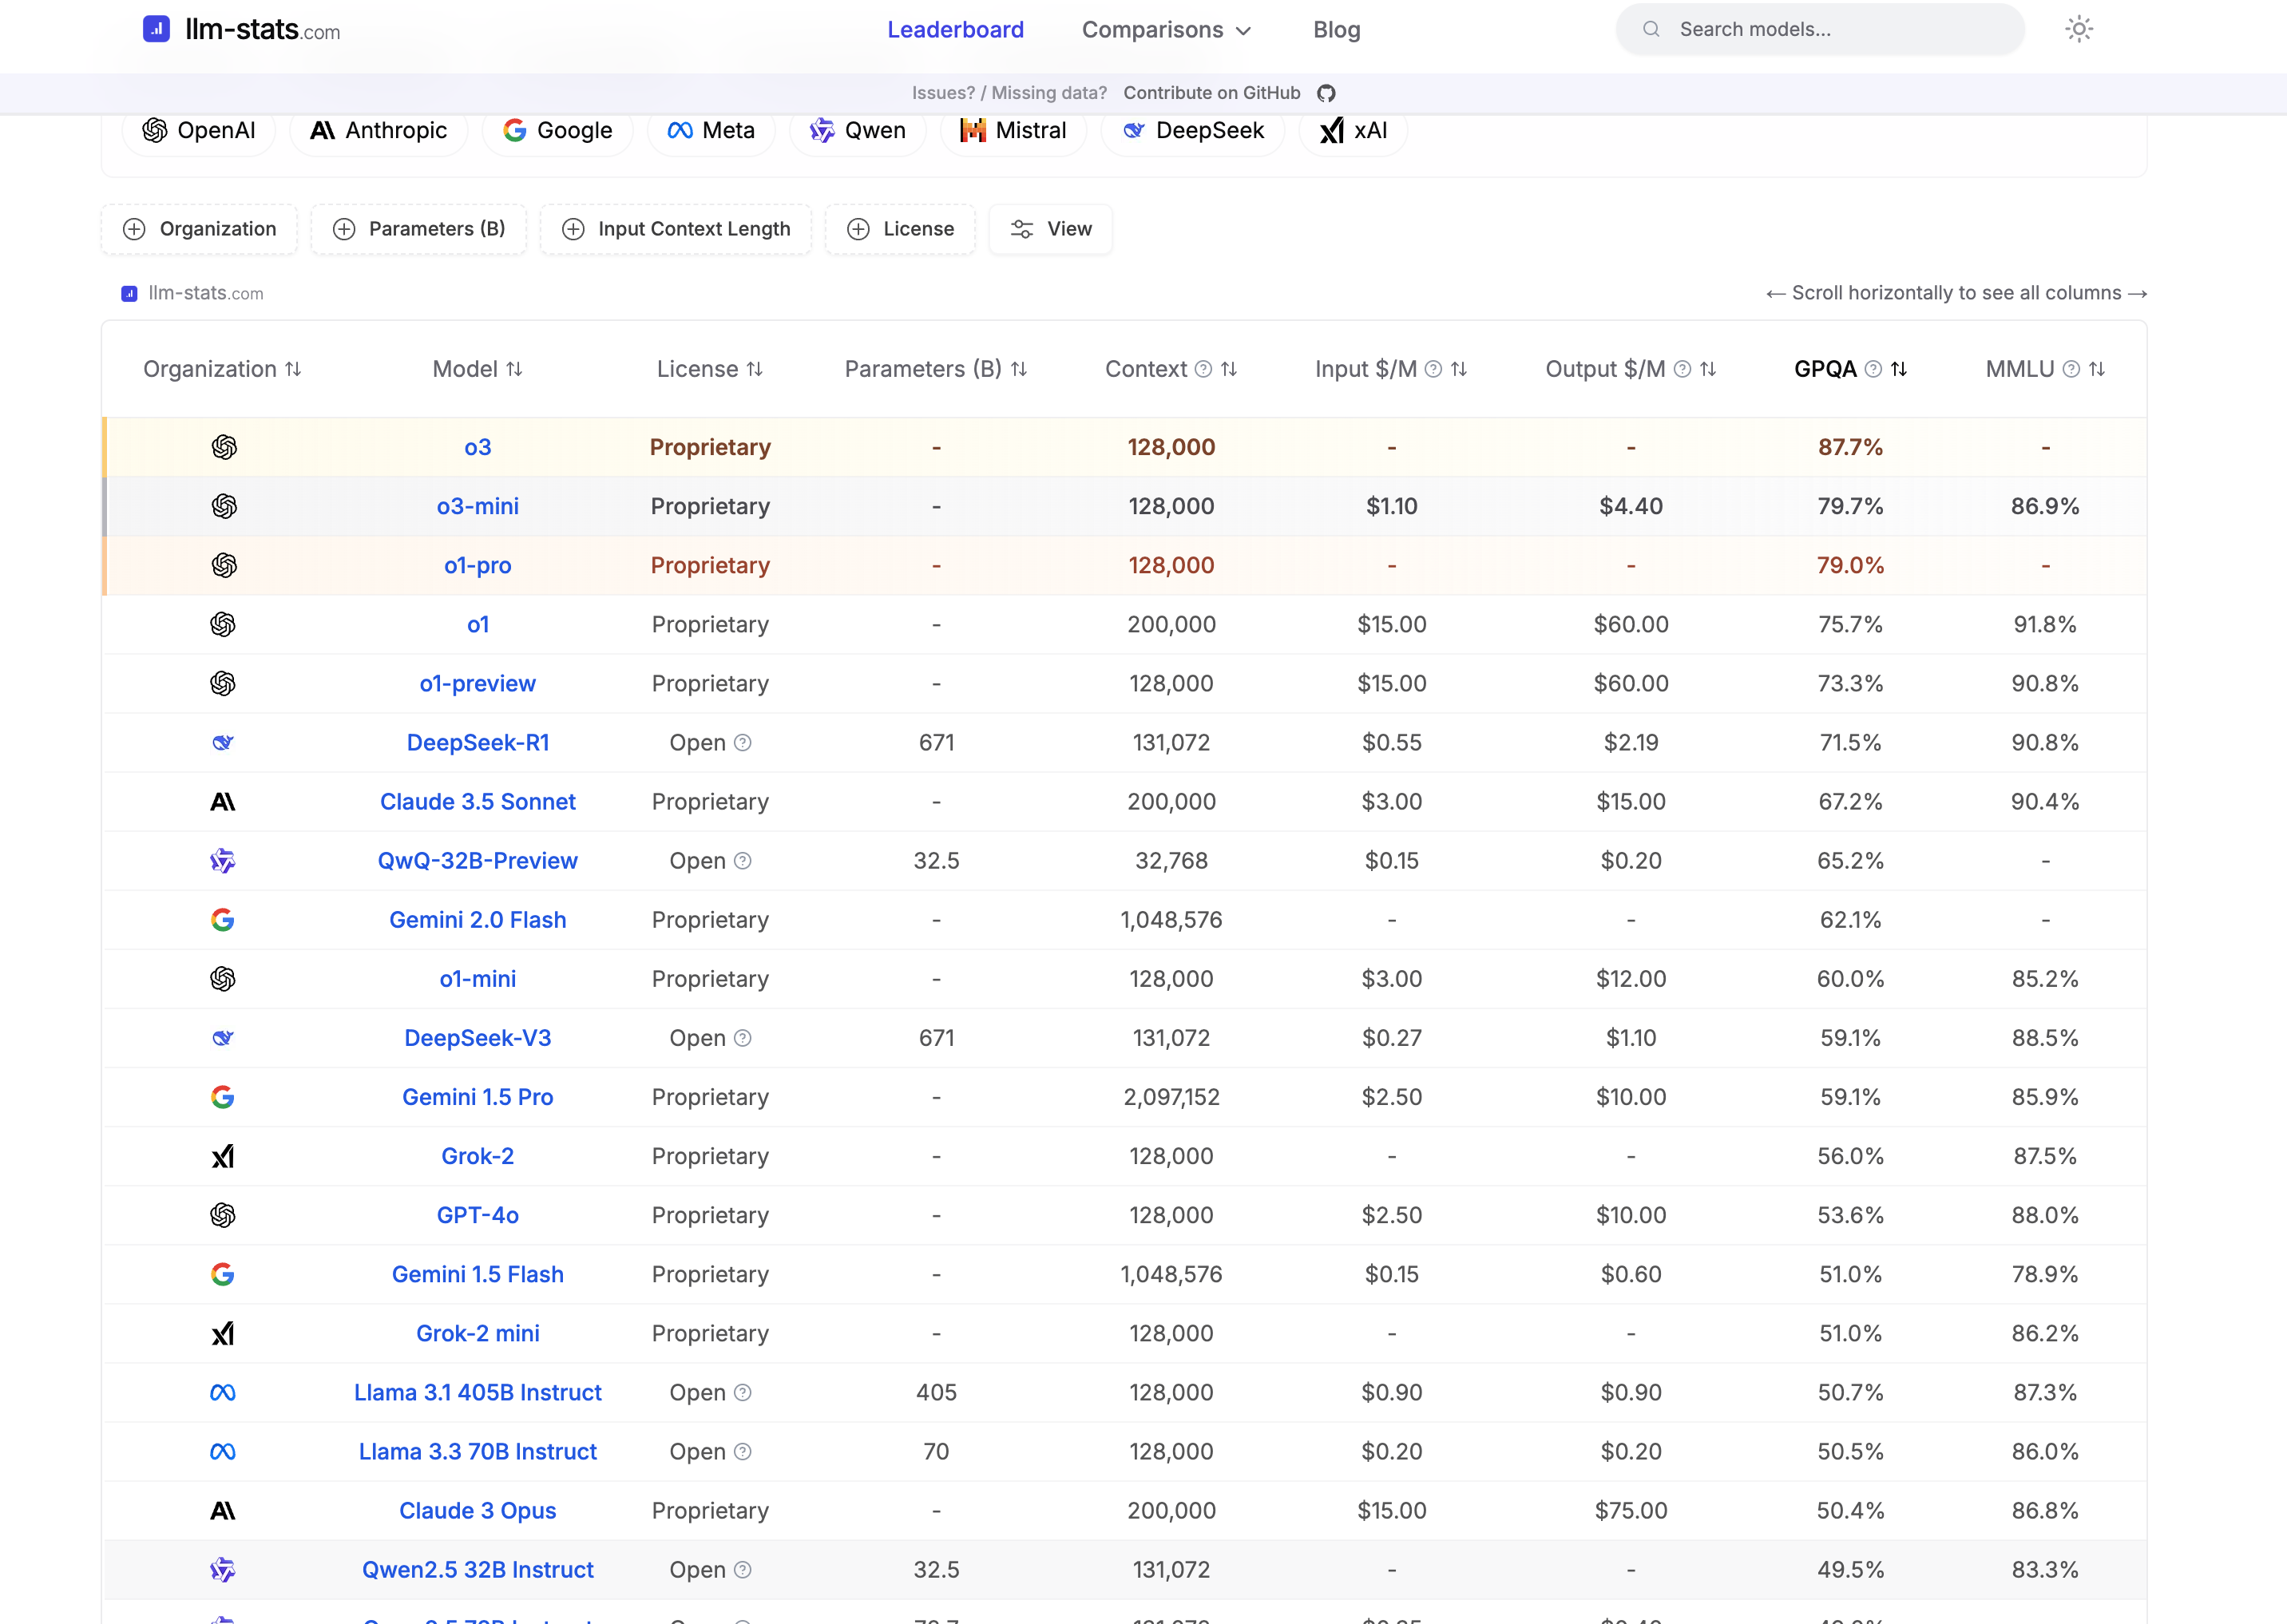Filter models by DeepSeek chip

[1193, 131]
